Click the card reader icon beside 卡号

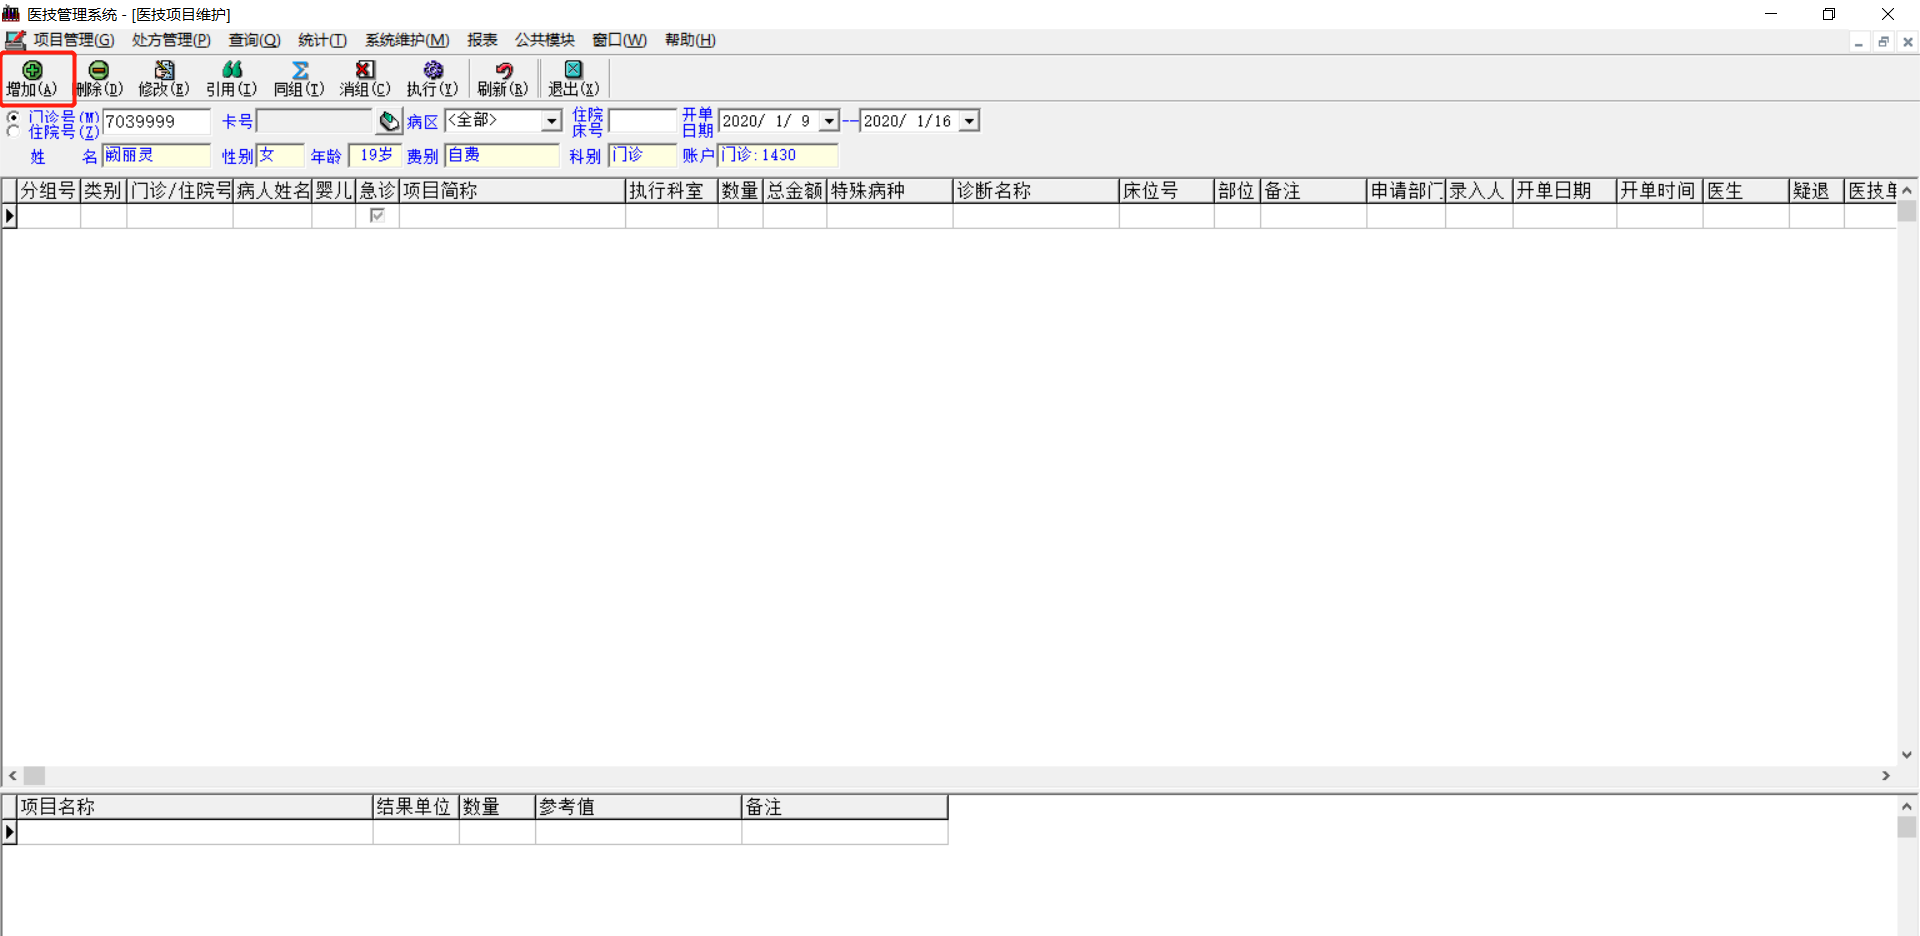coord(389,121)
